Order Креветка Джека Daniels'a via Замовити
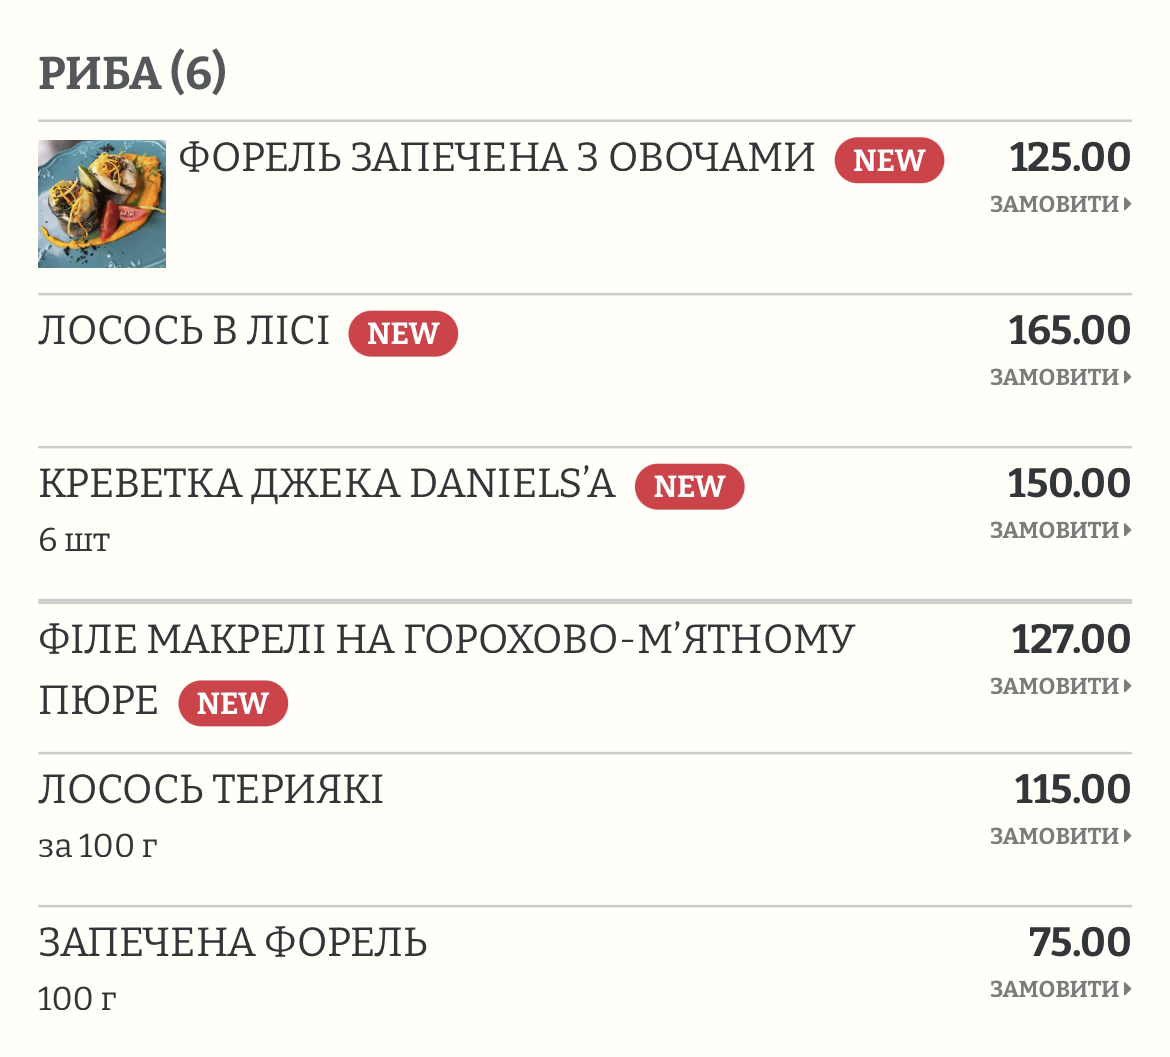The height and width of the screenshot is (1057, 1170). coord(1060,530)
